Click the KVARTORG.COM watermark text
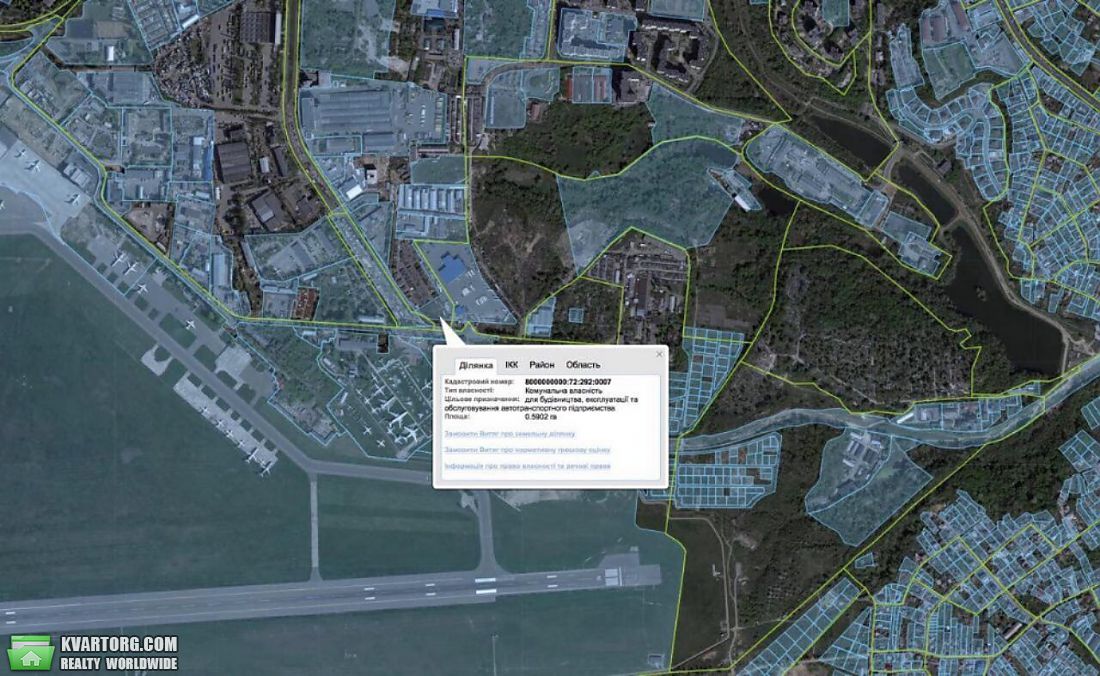1100x676 pixels. coord(119,644)
